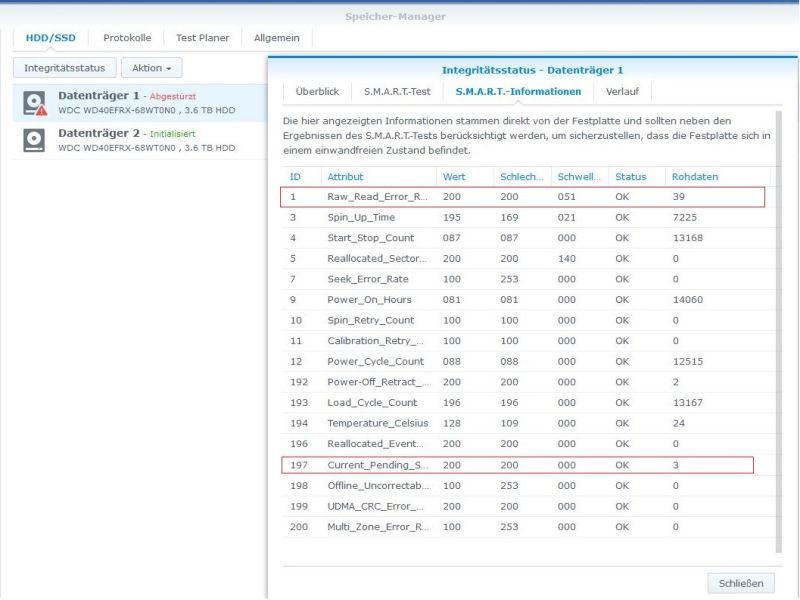
Task: Select the Seek_Error_Rate attribute row
Action: [x=527, y=279]
